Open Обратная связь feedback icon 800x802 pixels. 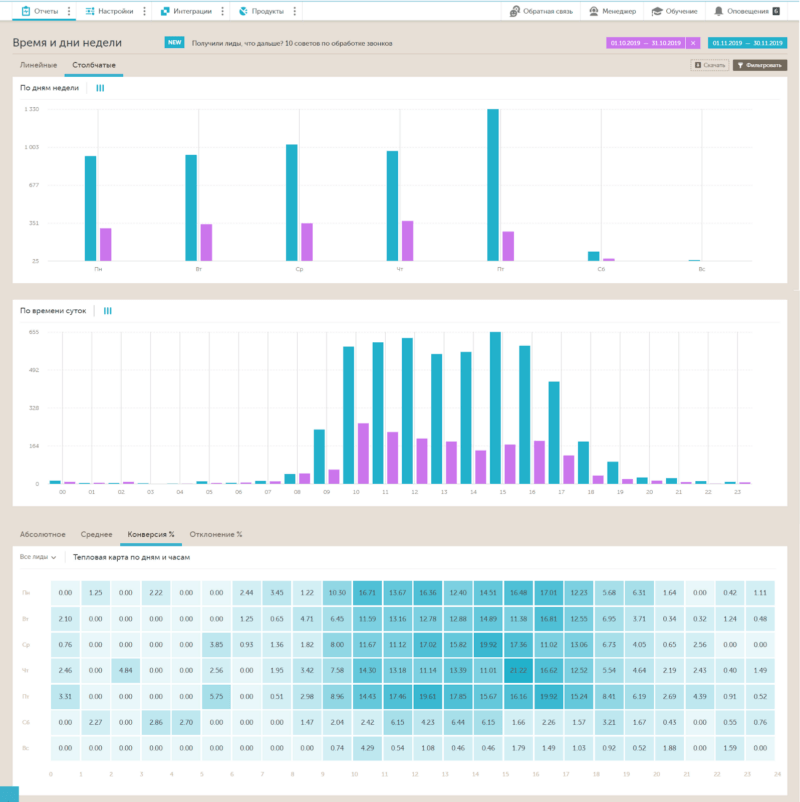[x=515, y=11]
